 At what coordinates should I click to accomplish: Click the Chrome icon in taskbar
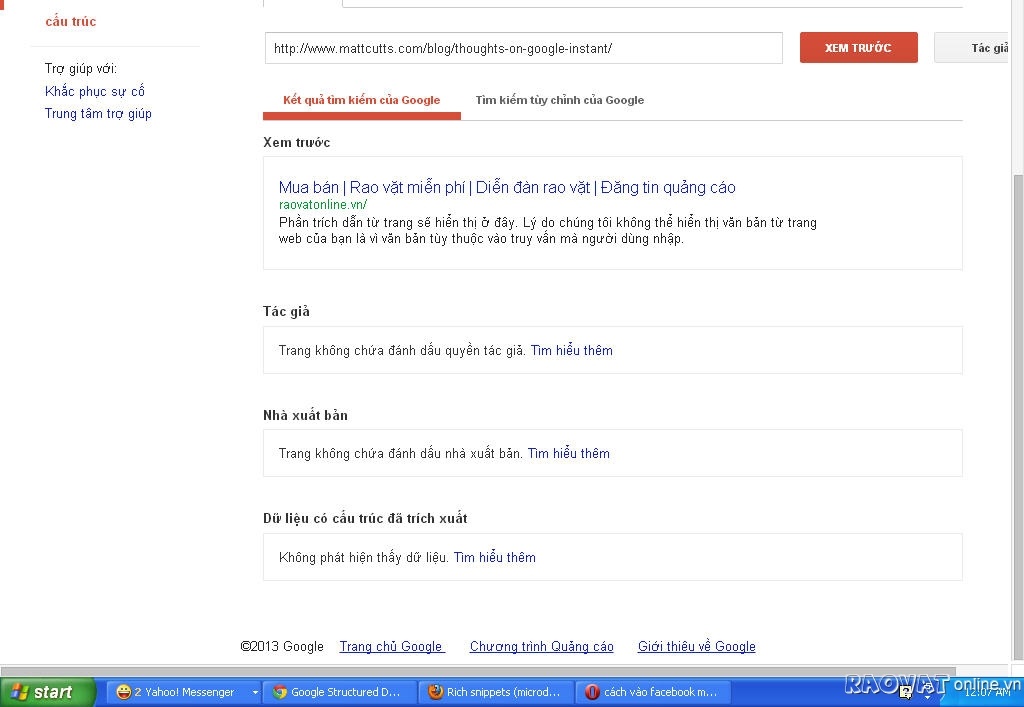pyautogui.click(x=280, y=692)
